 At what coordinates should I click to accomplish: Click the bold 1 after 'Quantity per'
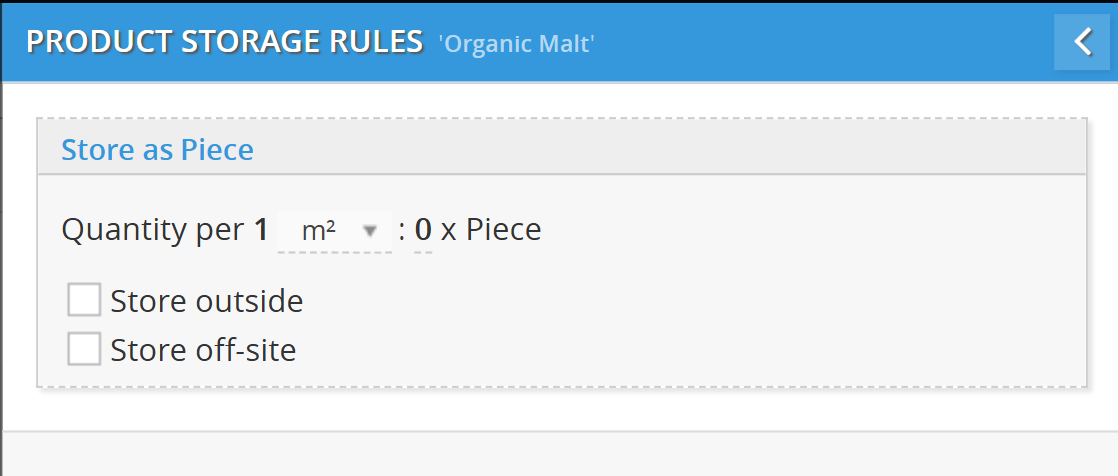[x=261, y=231]
